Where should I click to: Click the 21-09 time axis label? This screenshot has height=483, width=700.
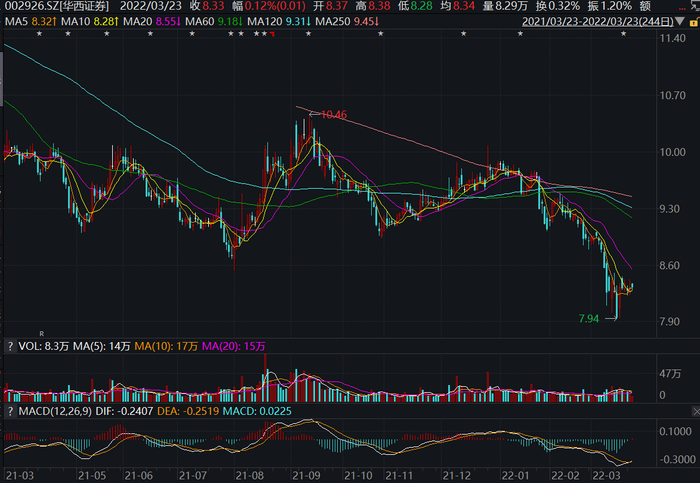pos(306,476)
